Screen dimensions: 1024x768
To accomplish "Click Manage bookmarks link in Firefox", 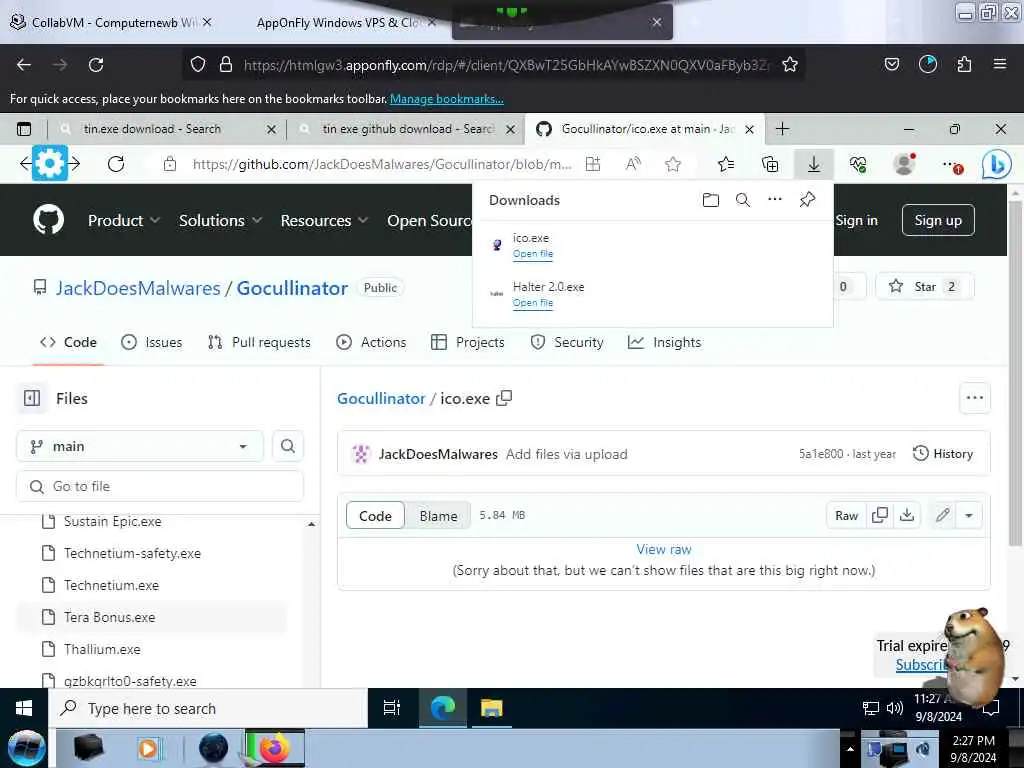I will tap(447, 99).
